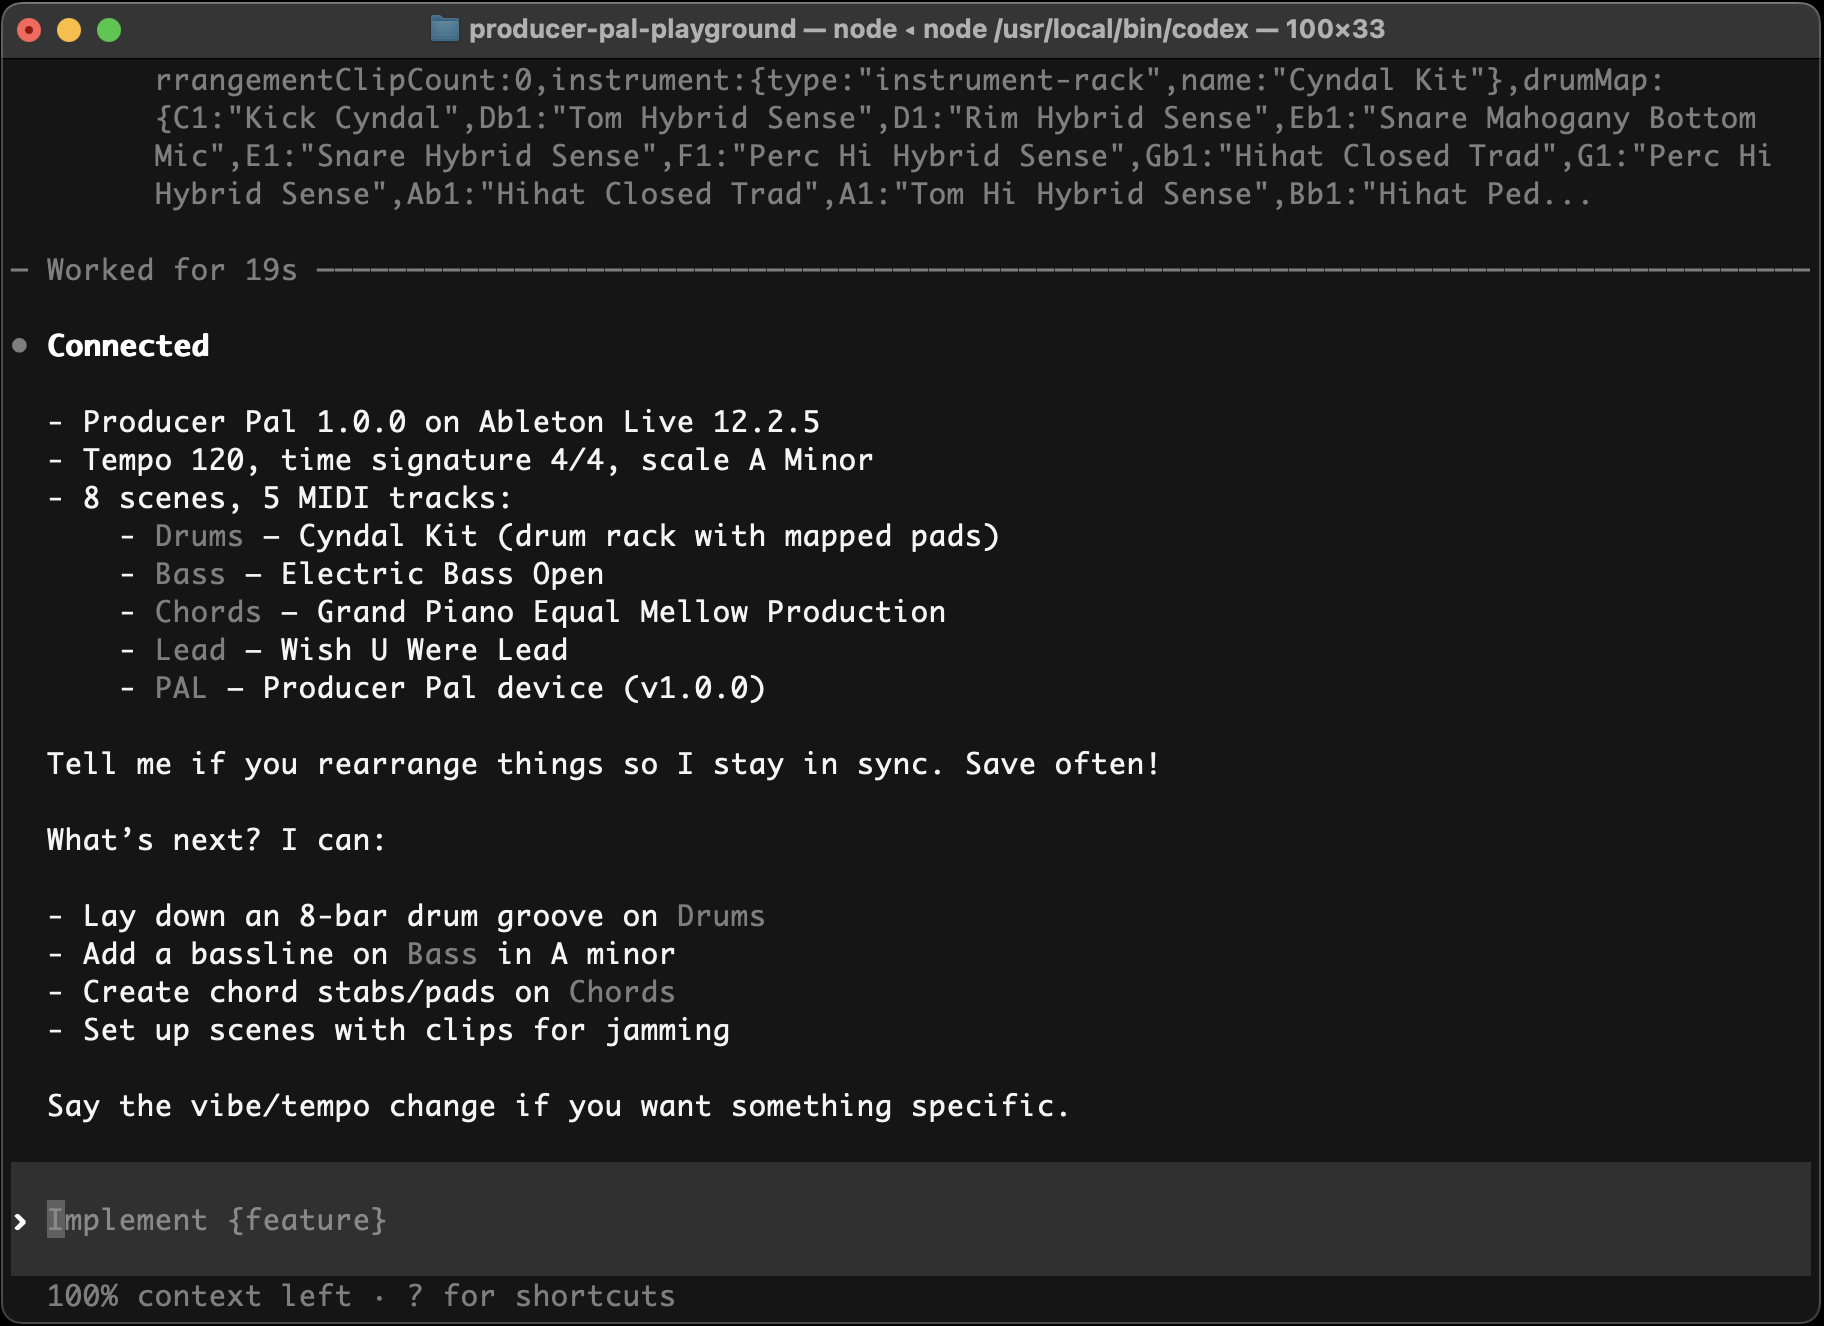The height and width of the screenshot is (1326, 1824).
Task: Click the ? for shortcuts hint text
Action: [540, 1296]
